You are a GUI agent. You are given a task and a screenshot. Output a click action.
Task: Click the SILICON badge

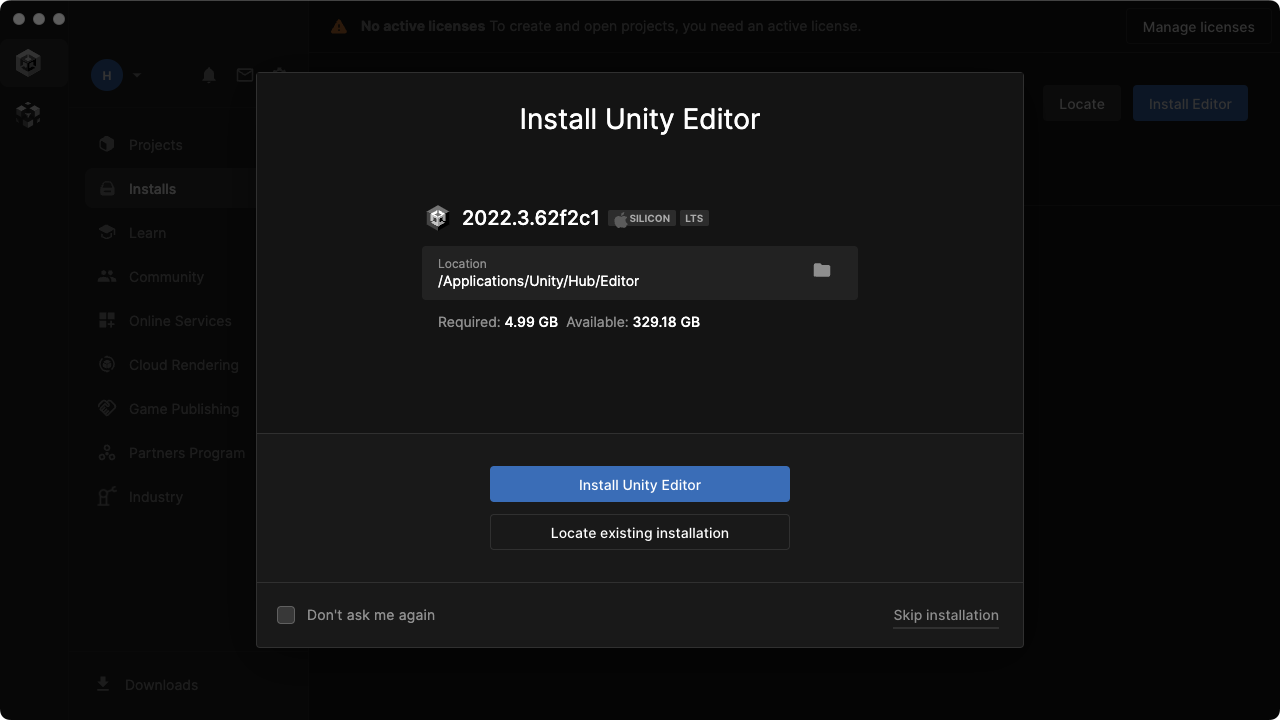(642, 218)
